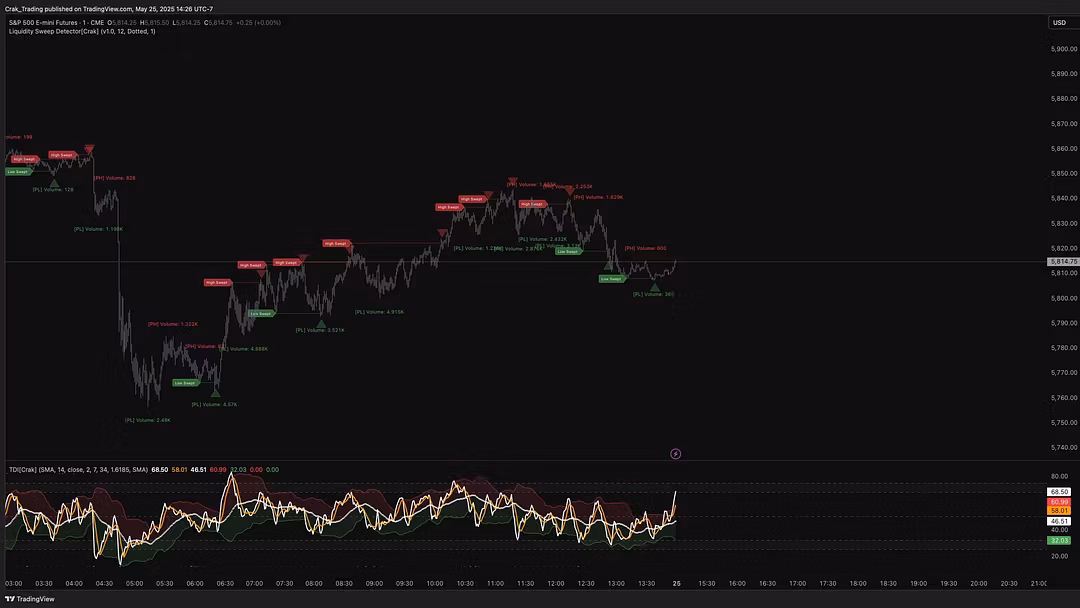This screenshot has height=608, width=1080.
Task: Click green triangle above [PL] Volume: 361
Action: click(x=655, y=287)
